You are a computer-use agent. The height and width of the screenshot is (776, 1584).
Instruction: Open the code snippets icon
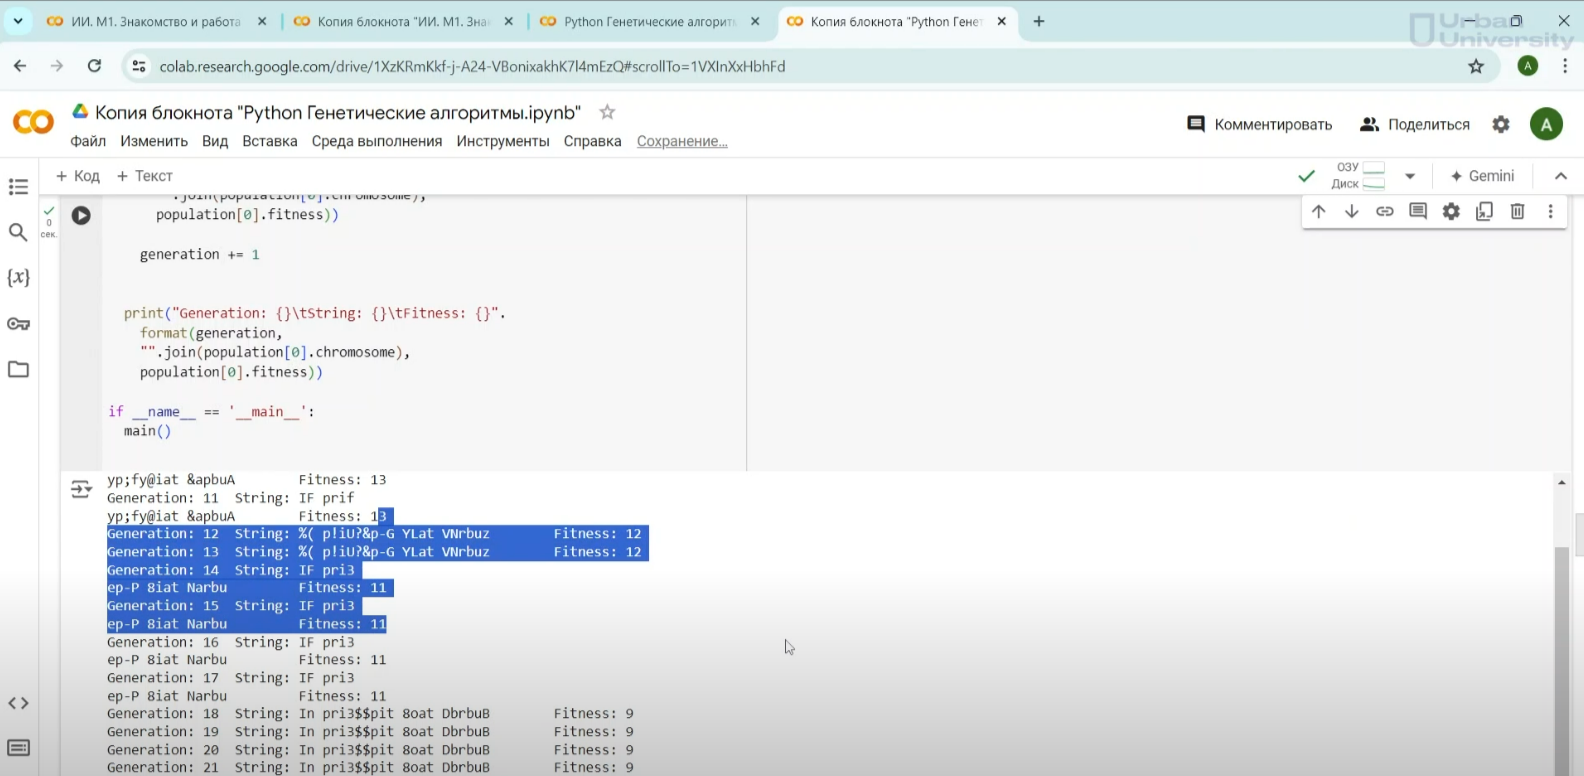[x=18, y=703]
